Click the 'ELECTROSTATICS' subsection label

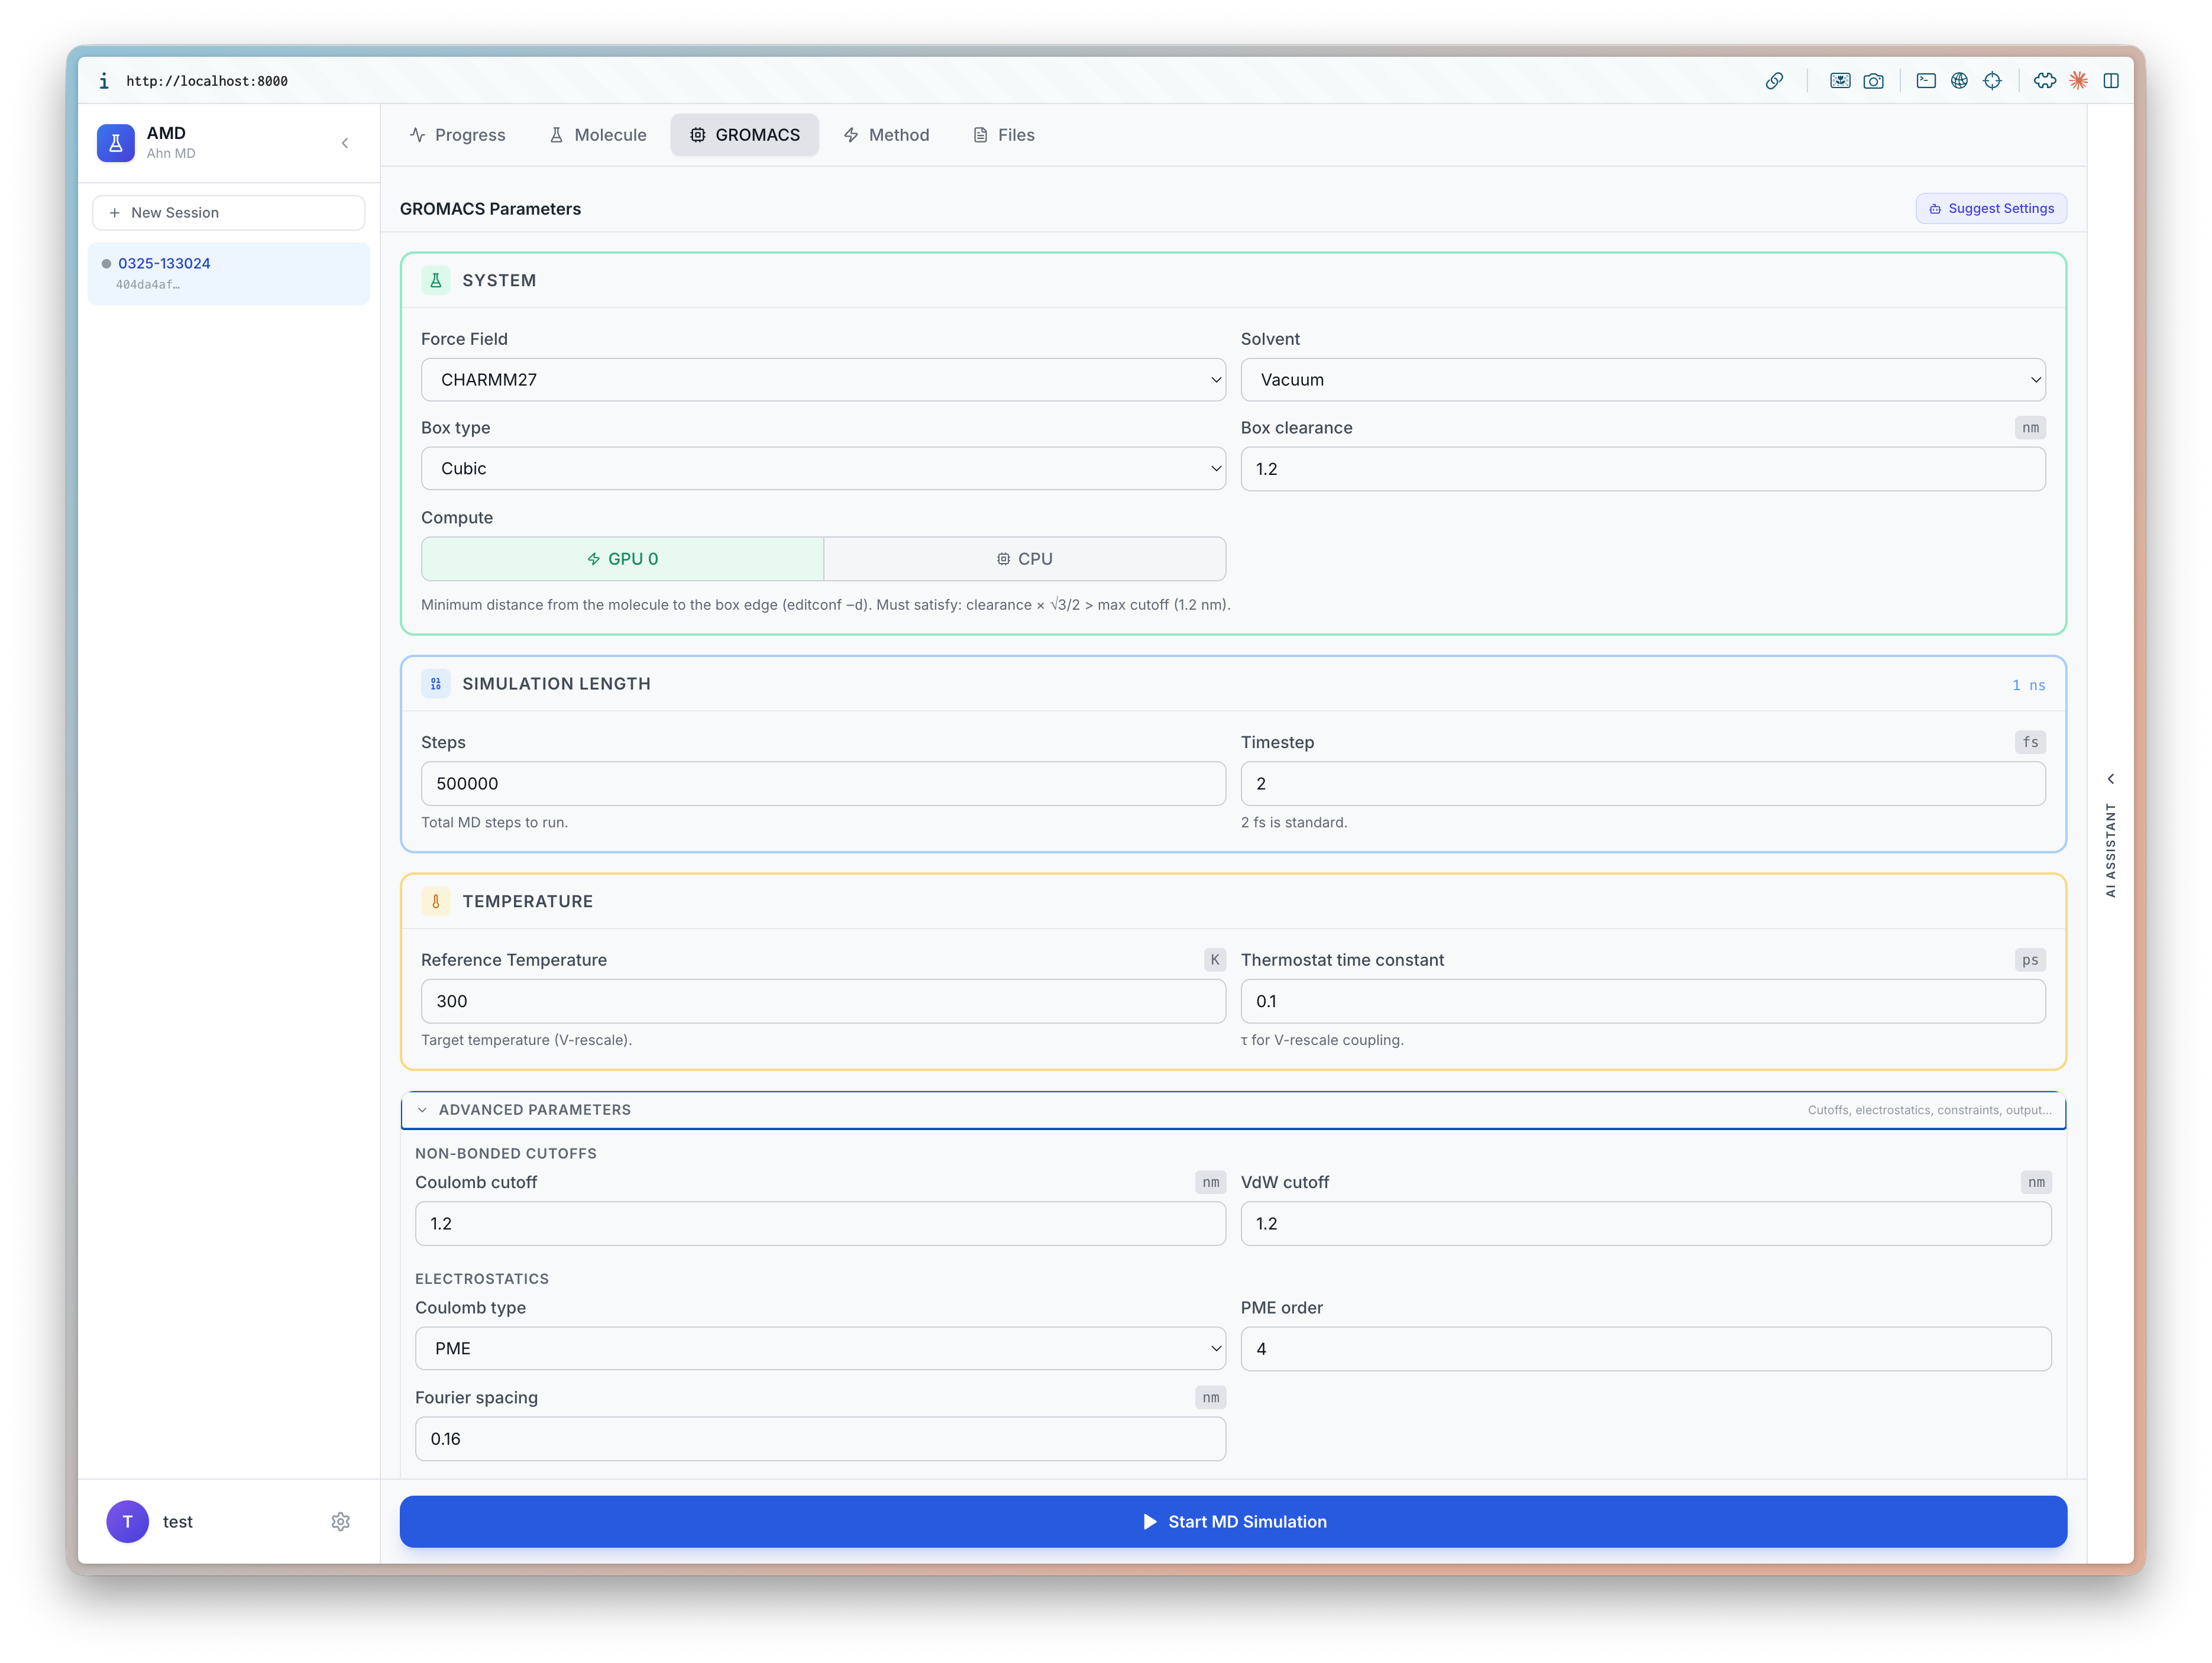click(x=482, y=1279)
